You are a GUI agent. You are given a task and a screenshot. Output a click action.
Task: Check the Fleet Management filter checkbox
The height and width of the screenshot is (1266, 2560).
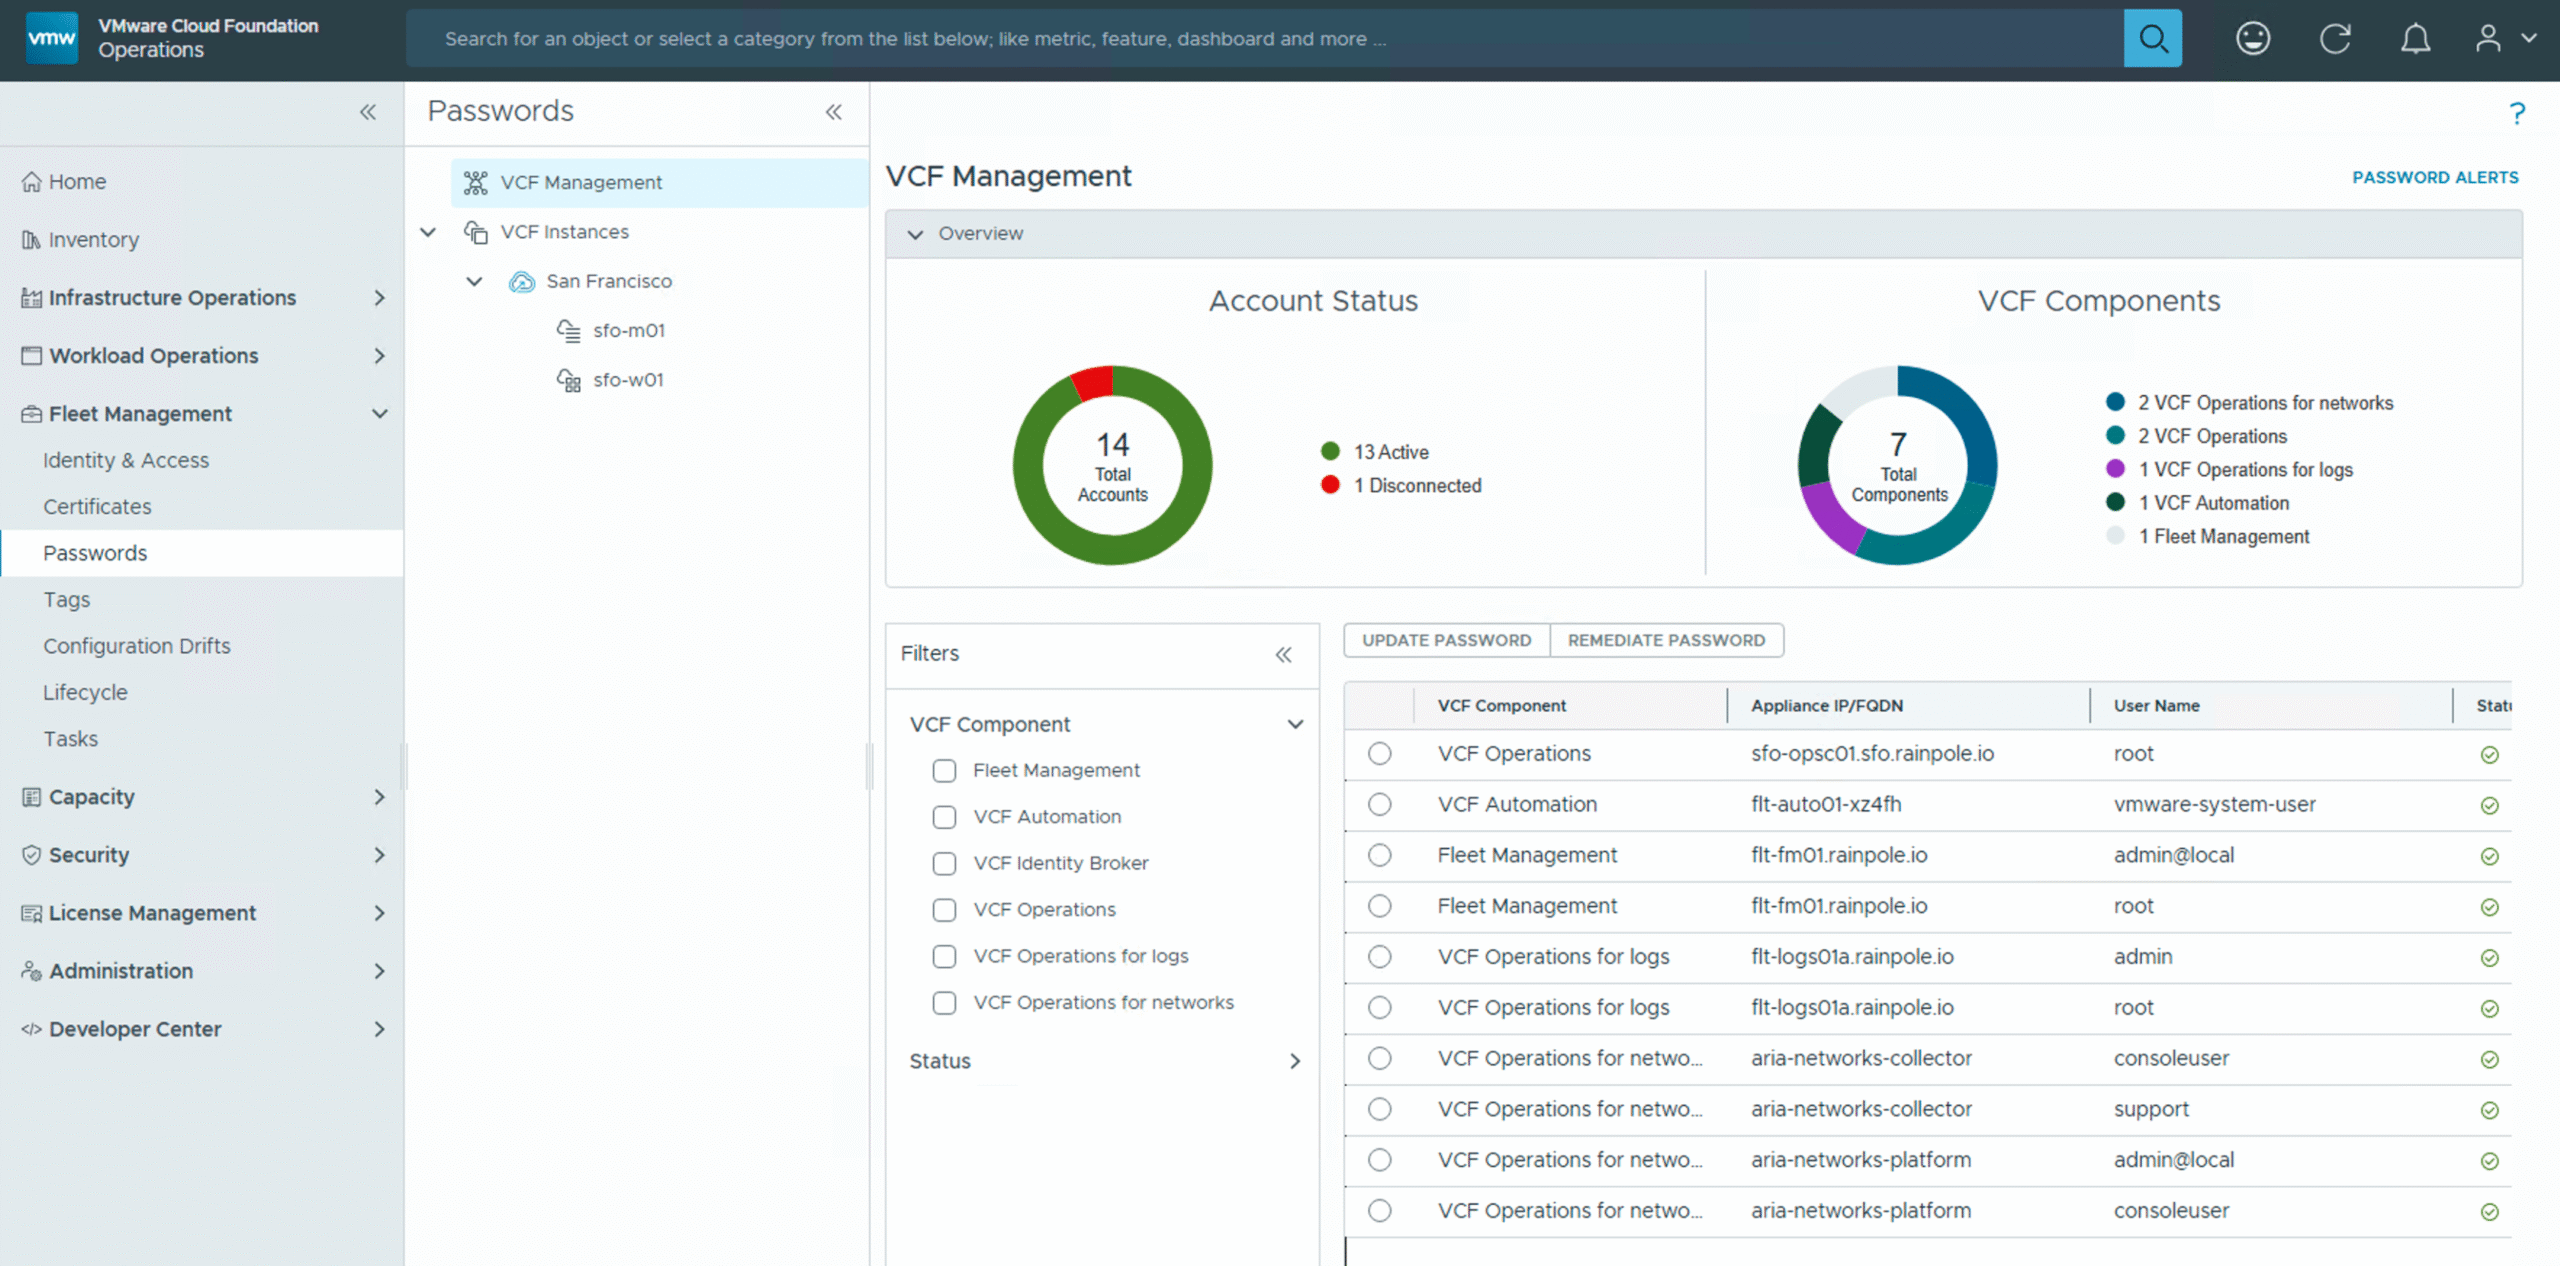pos(944,770)
